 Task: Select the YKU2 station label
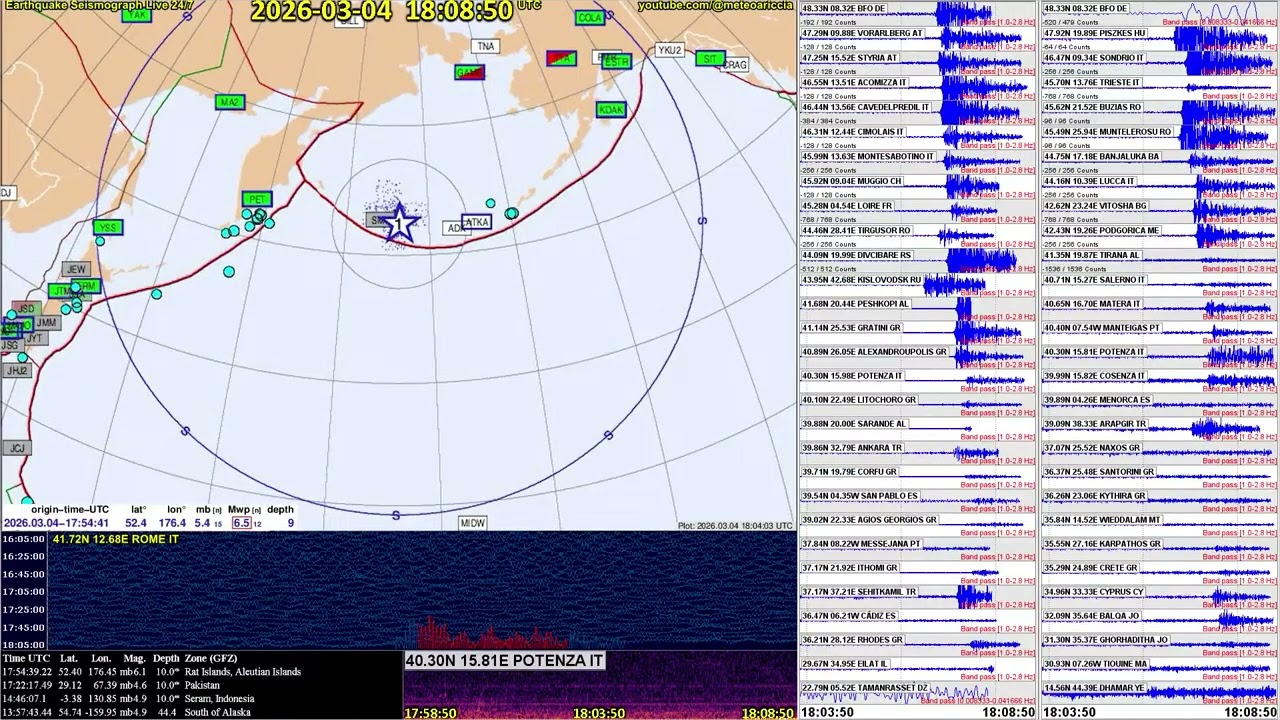click(x=670, y=50)
